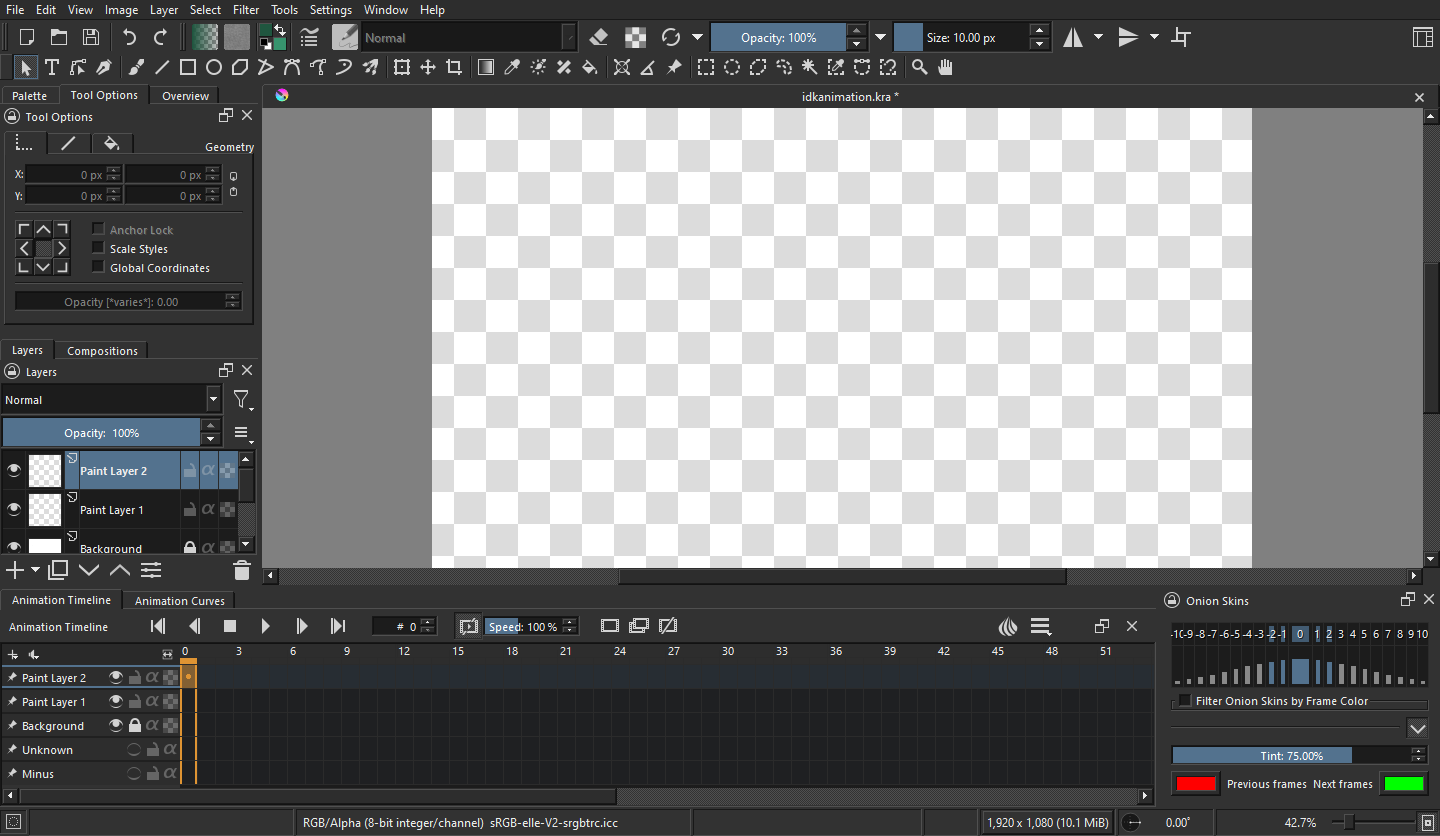1440x836 pixels.
Task: Toggle the onion skins timeline icon
Action: (1008, 626)
